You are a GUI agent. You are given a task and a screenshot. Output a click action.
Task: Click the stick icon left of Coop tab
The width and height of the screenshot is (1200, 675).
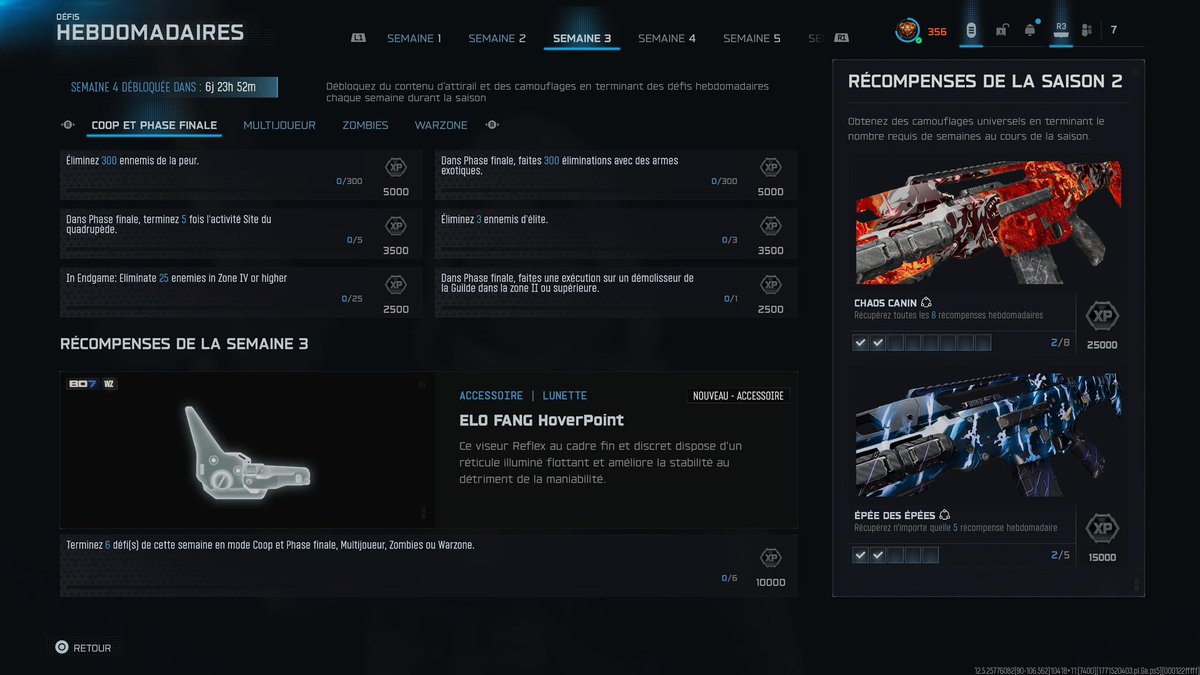(x=68, y=125)
